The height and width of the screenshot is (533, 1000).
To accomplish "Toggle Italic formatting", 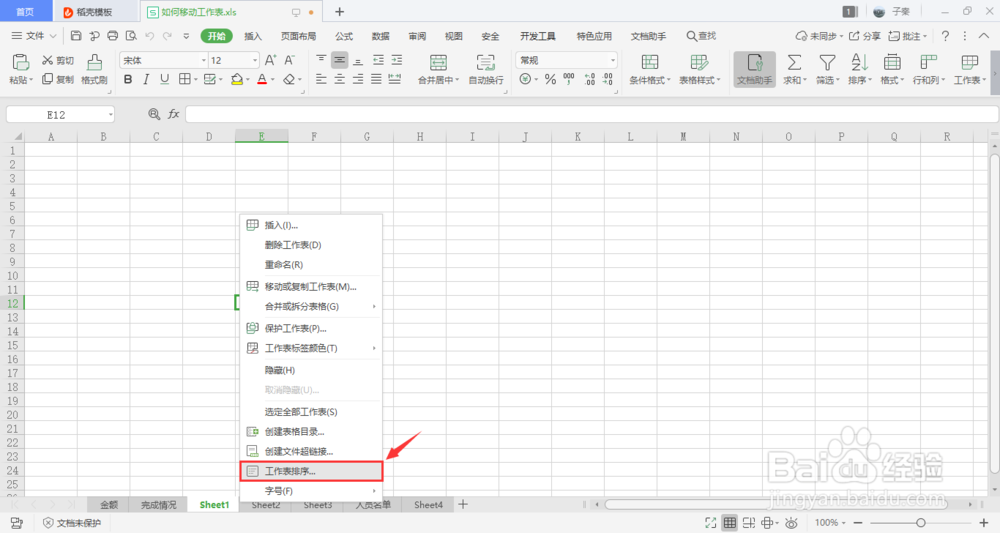I will click(146, 79).
